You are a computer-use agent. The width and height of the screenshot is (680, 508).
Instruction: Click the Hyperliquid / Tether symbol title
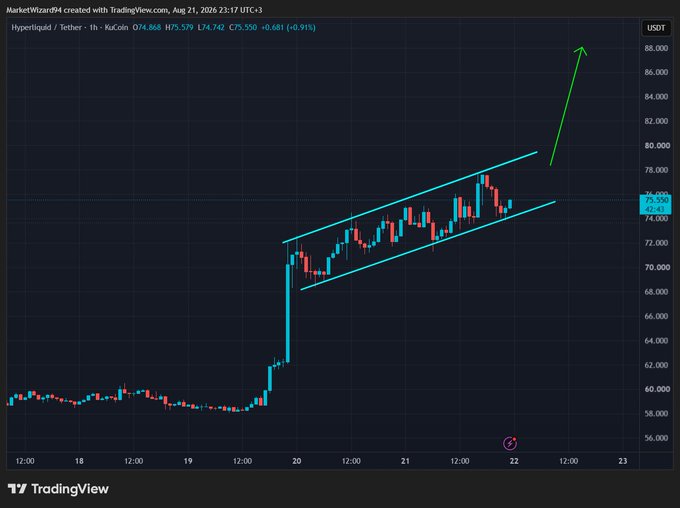pos(46,27)
